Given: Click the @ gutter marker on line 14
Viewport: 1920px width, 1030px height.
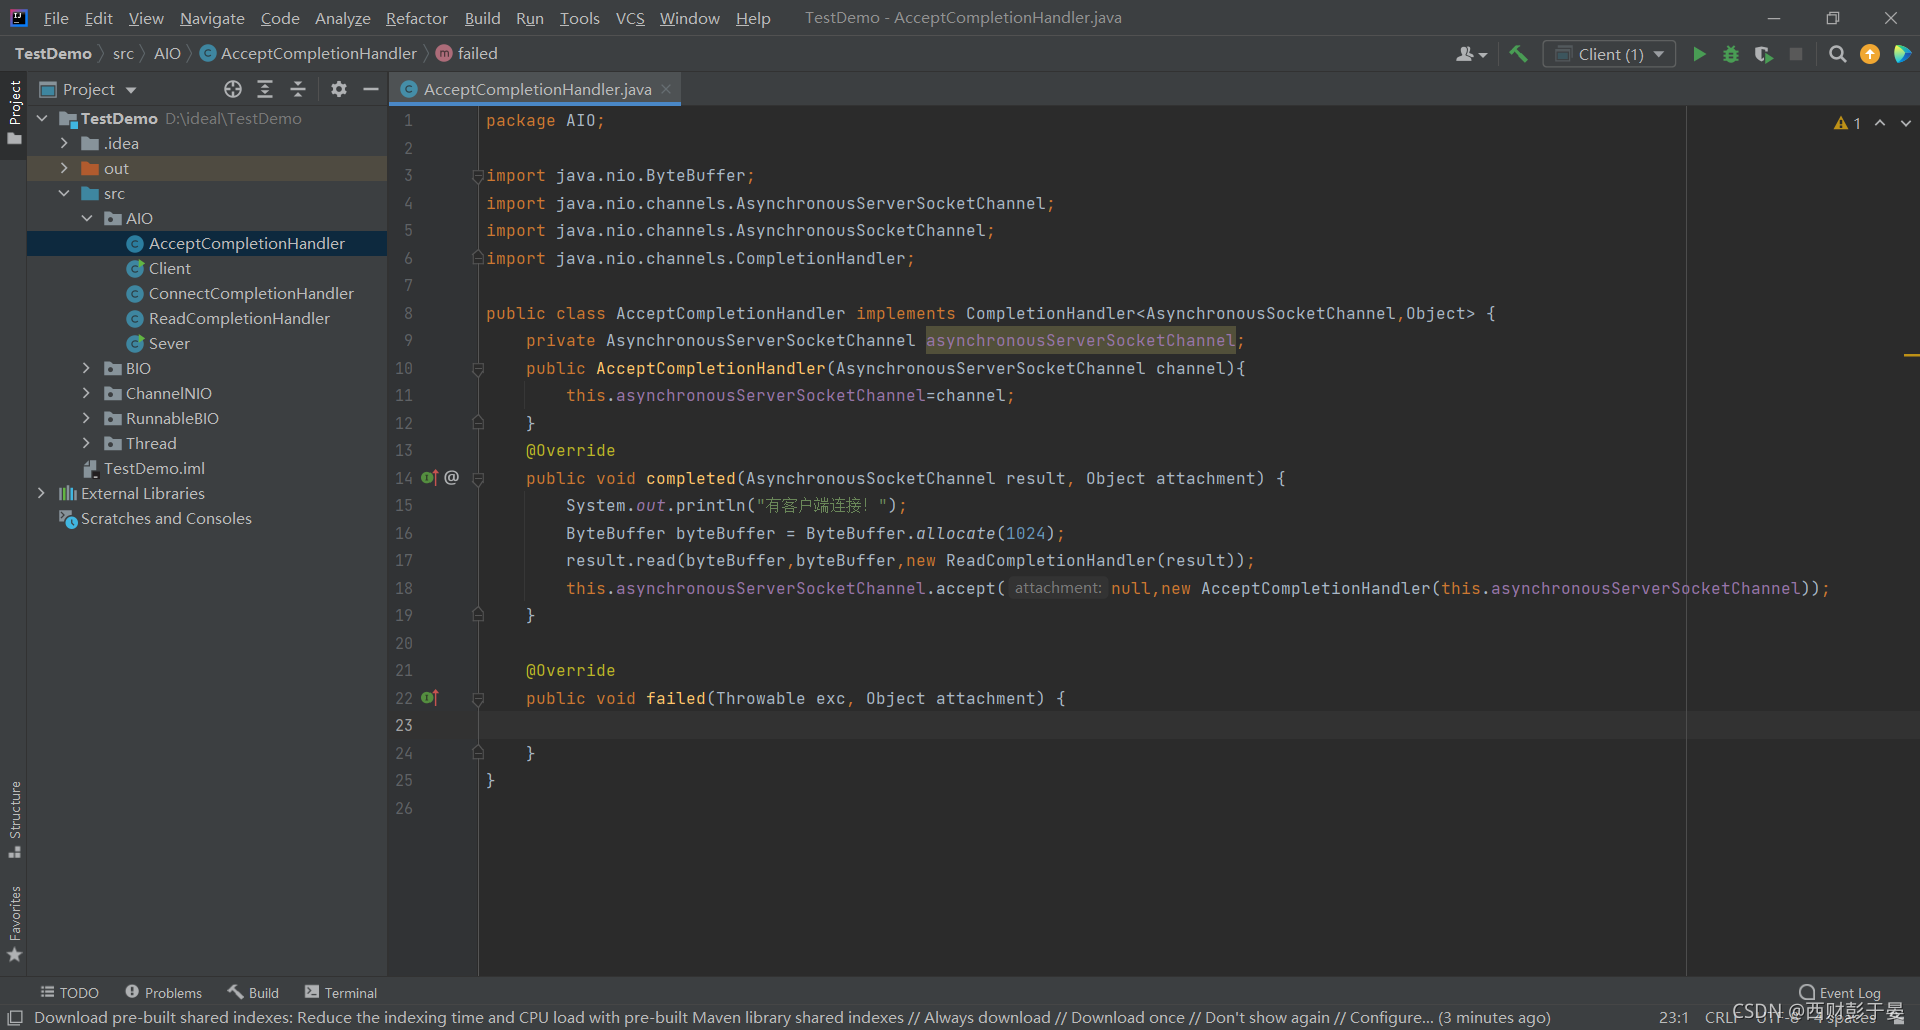Looking at the screenshot, I should click(x=452, y=478).
